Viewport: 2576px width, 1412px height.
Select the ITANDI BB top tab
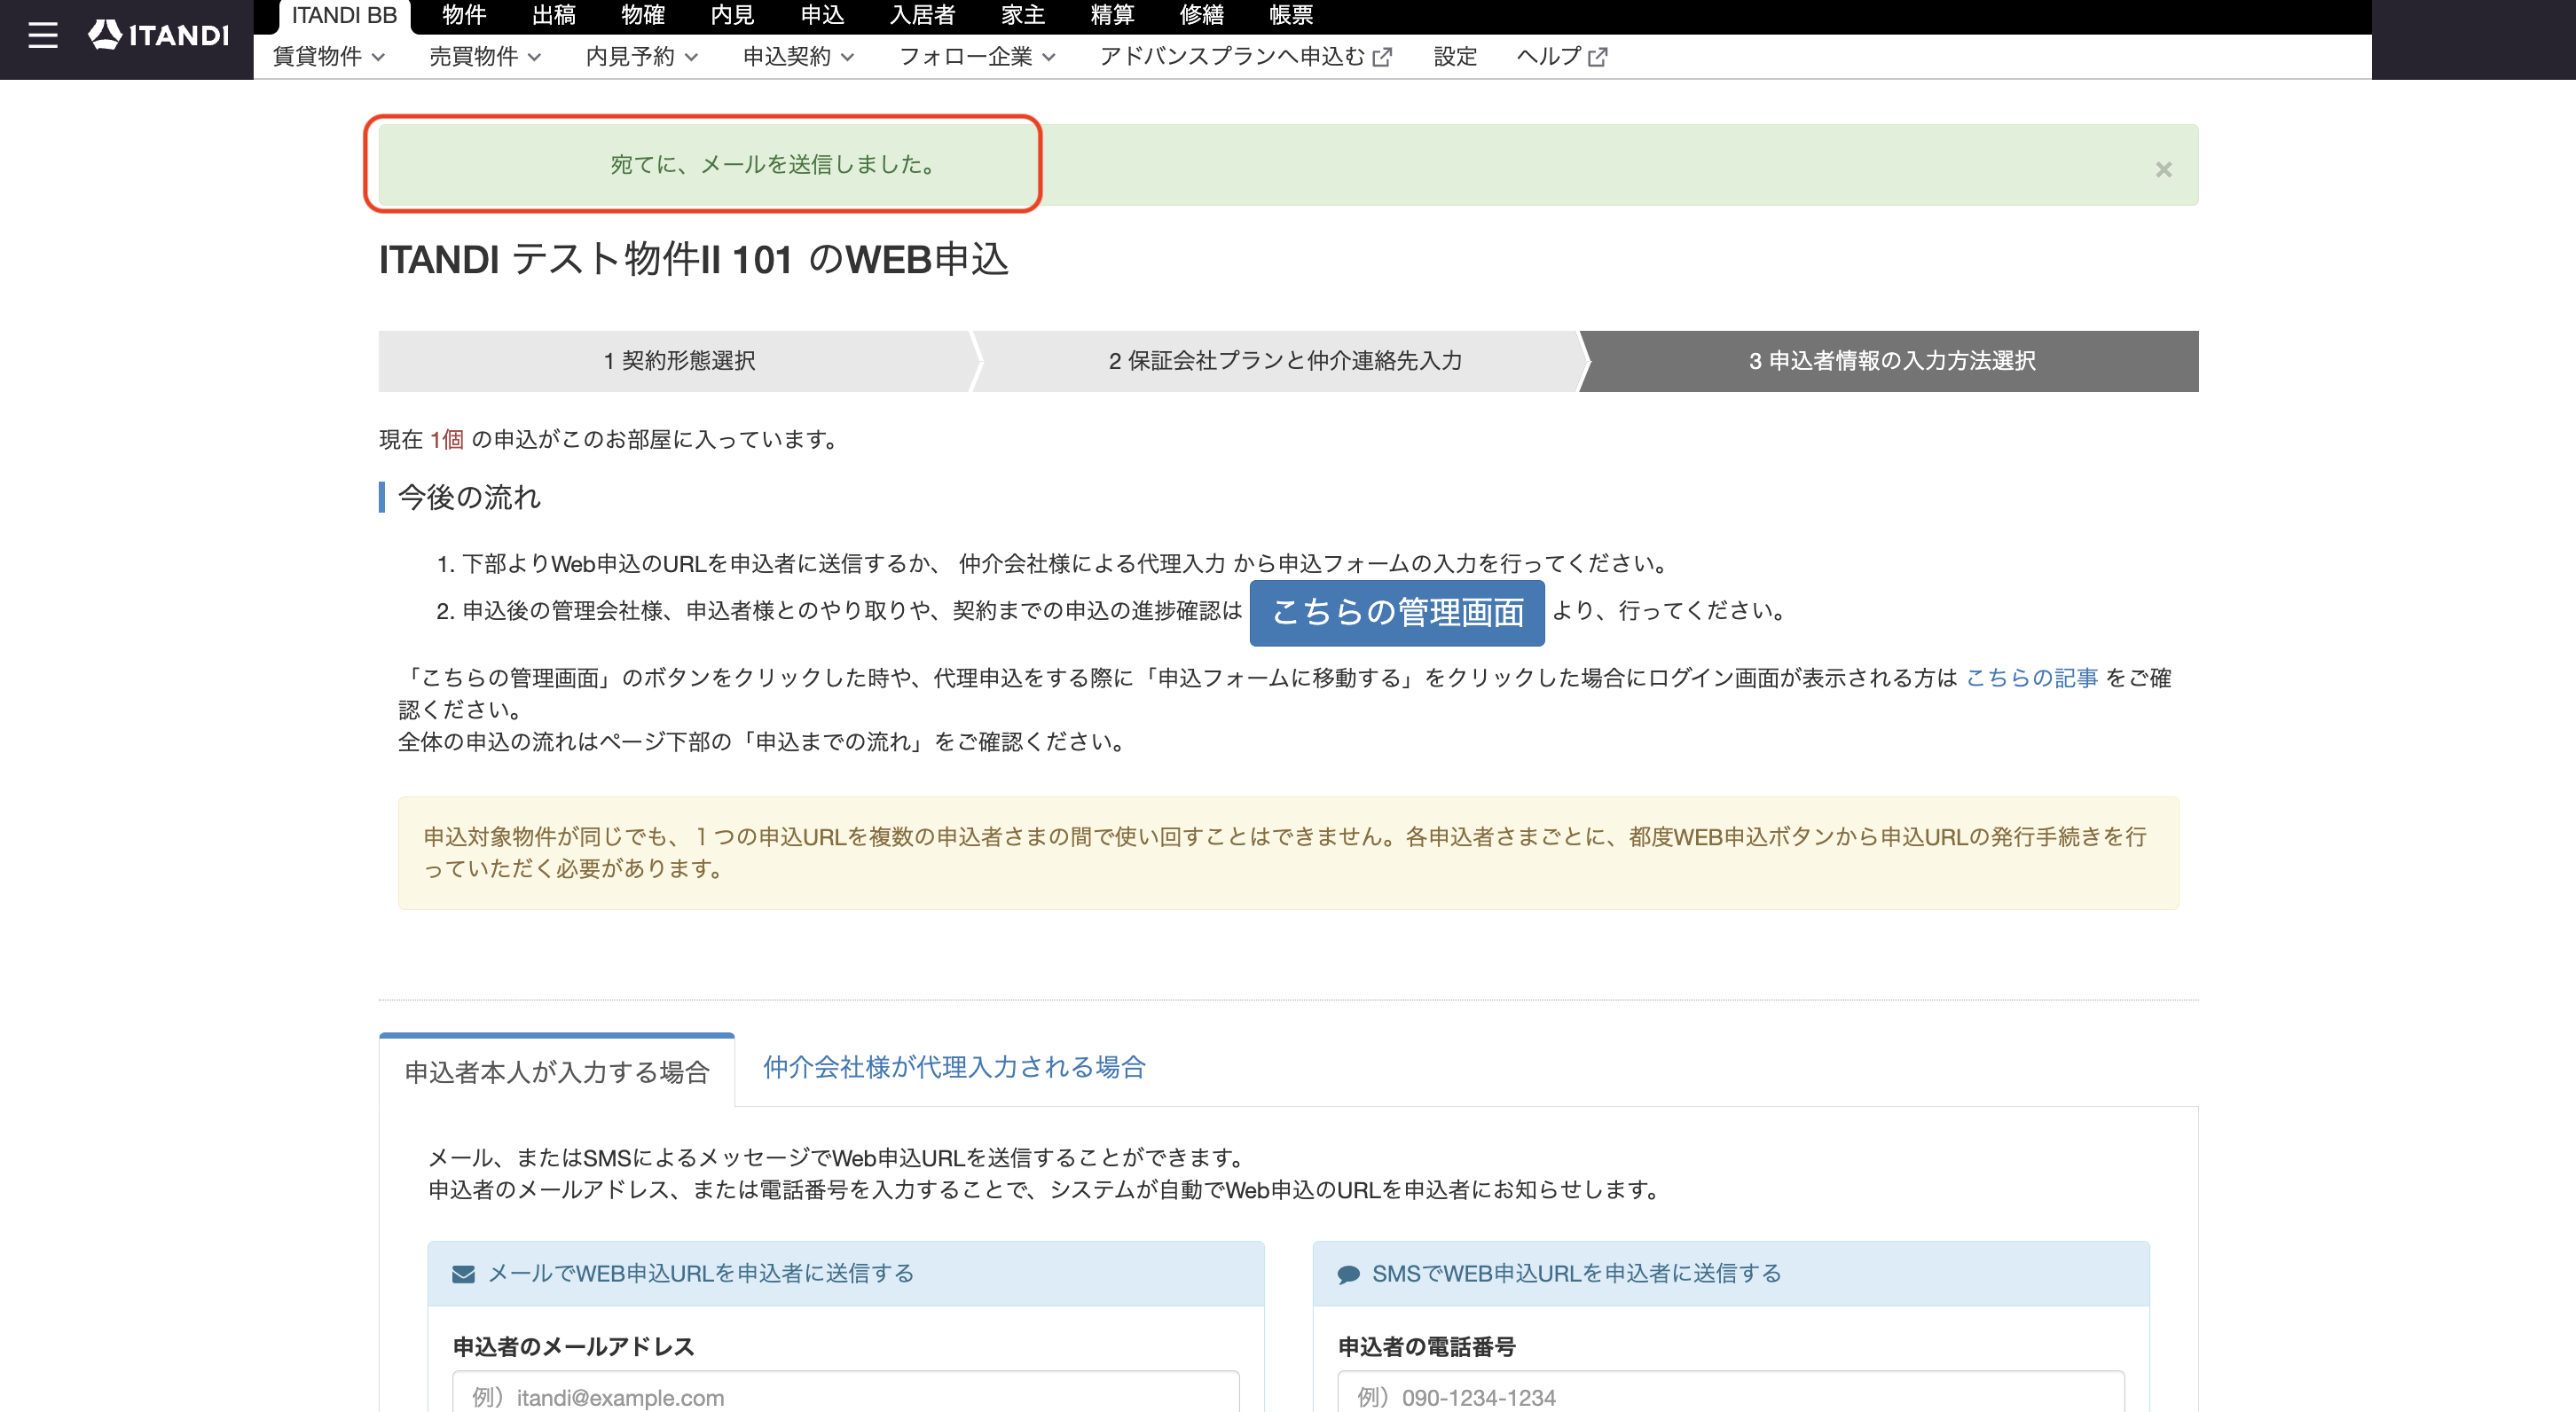pyautogui.click(x=344, y=16)
